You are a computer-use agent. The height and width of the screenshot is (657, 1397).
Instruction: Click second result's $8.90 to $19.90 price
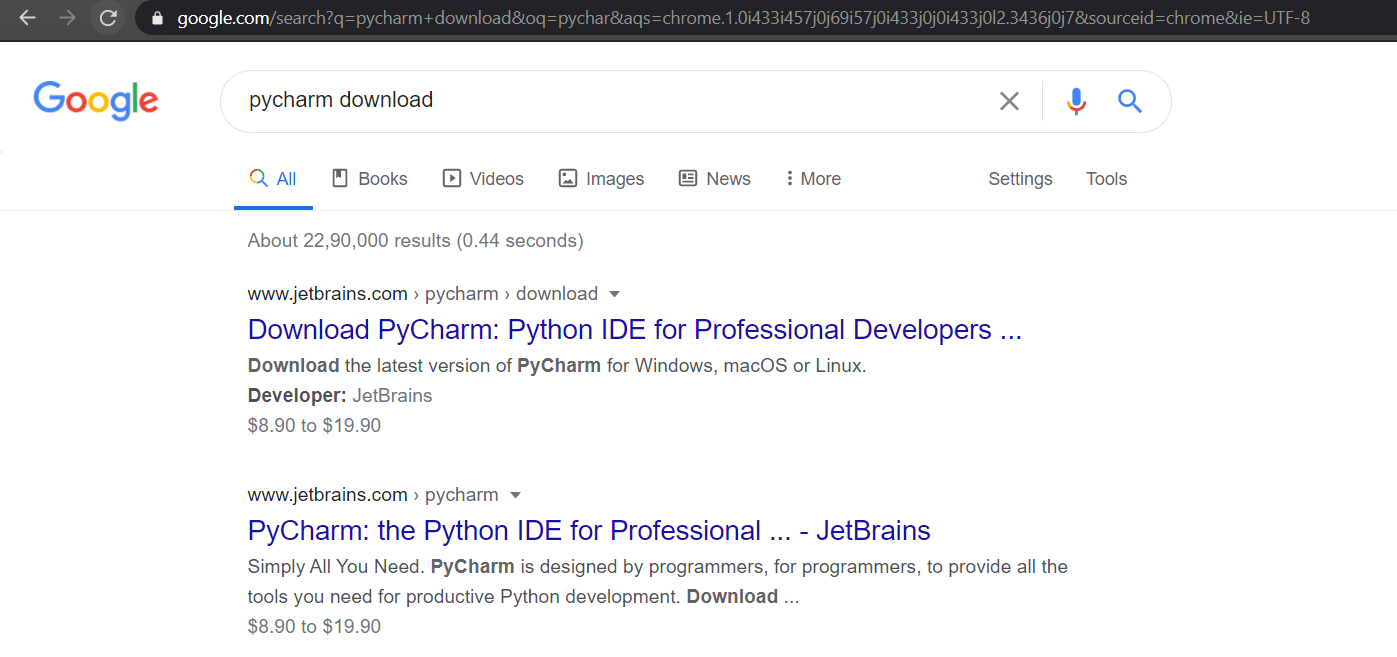[x=314, y=627]
